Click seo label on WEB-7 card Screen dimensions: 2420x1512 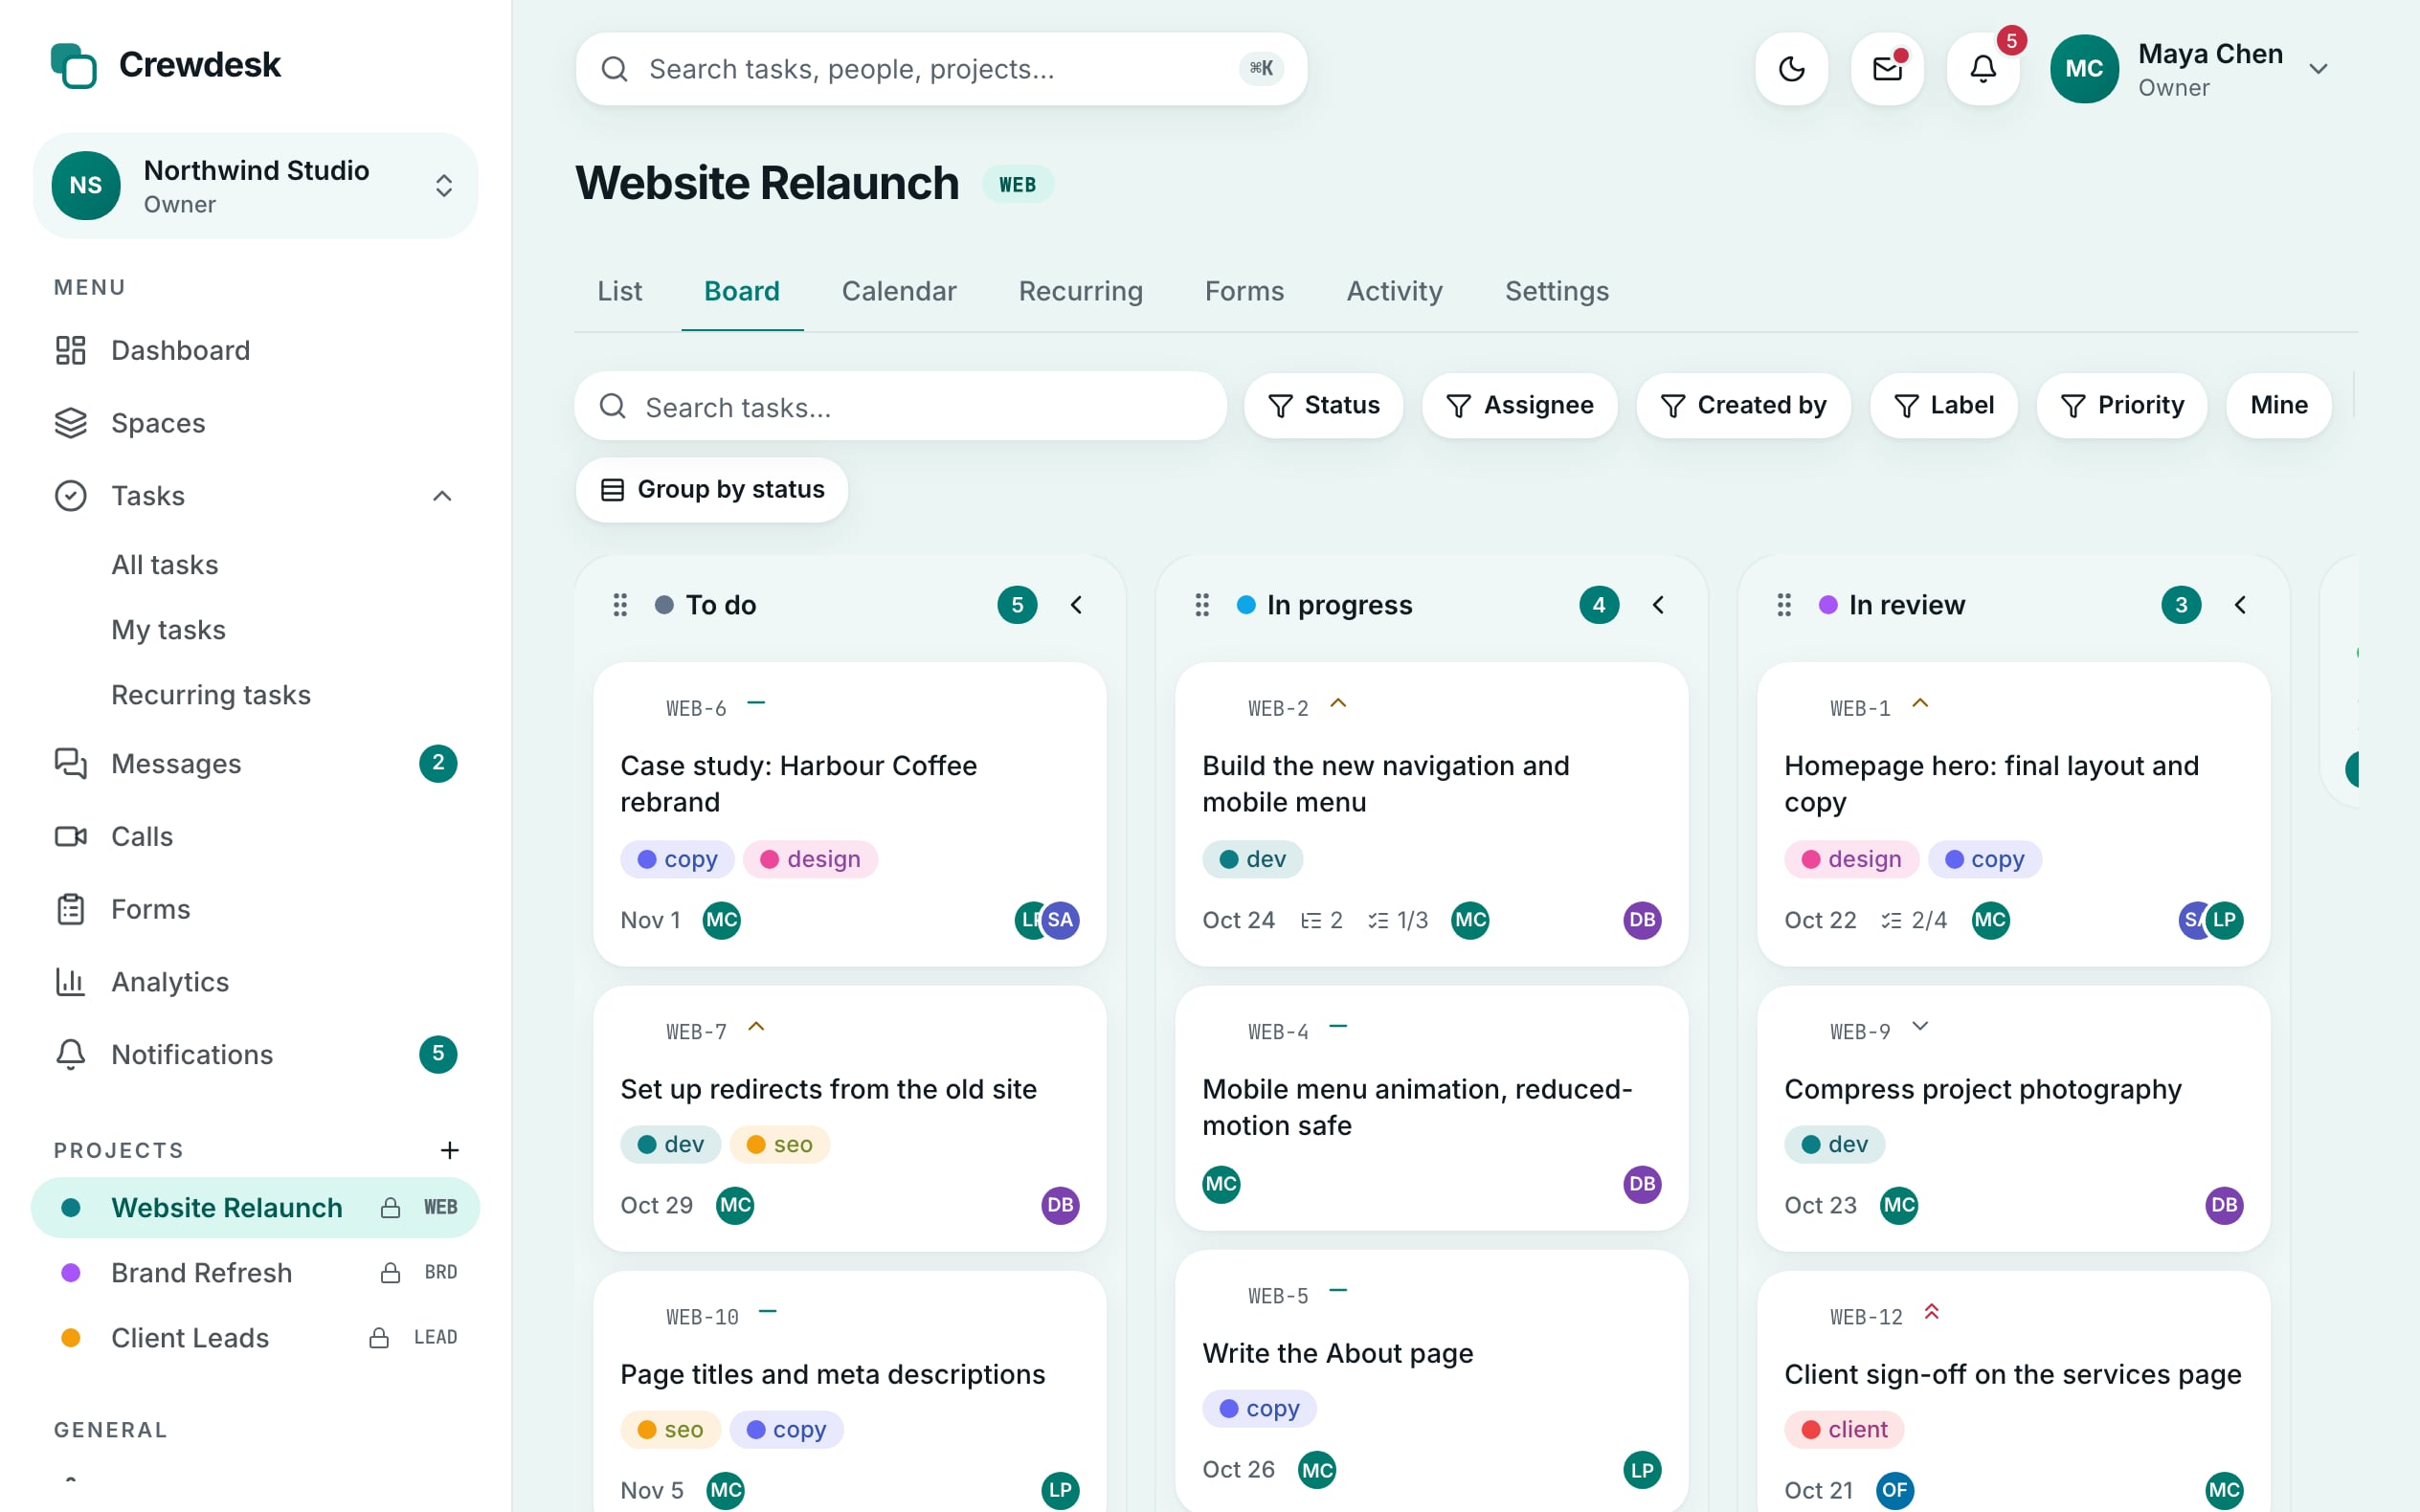coord(779,1144)
